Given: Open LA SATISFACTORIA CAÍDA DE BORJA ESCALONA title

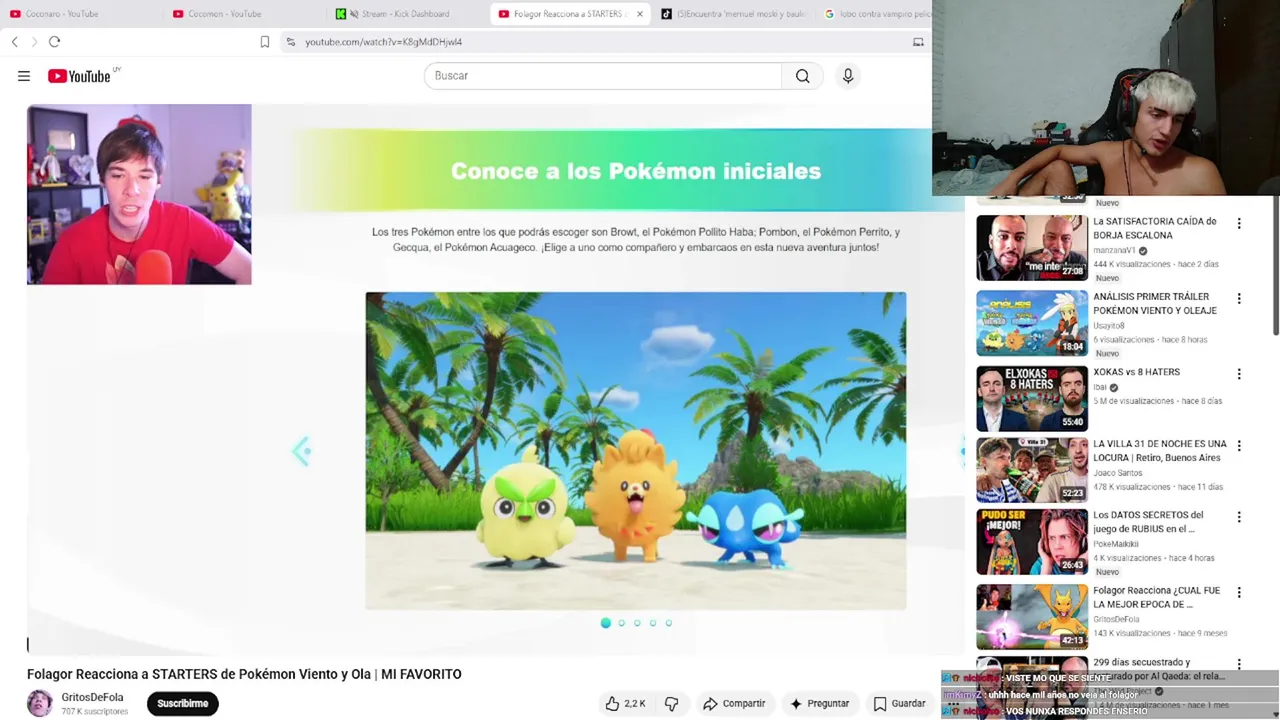Looking at the screenshot, I should pos(1155,228).
